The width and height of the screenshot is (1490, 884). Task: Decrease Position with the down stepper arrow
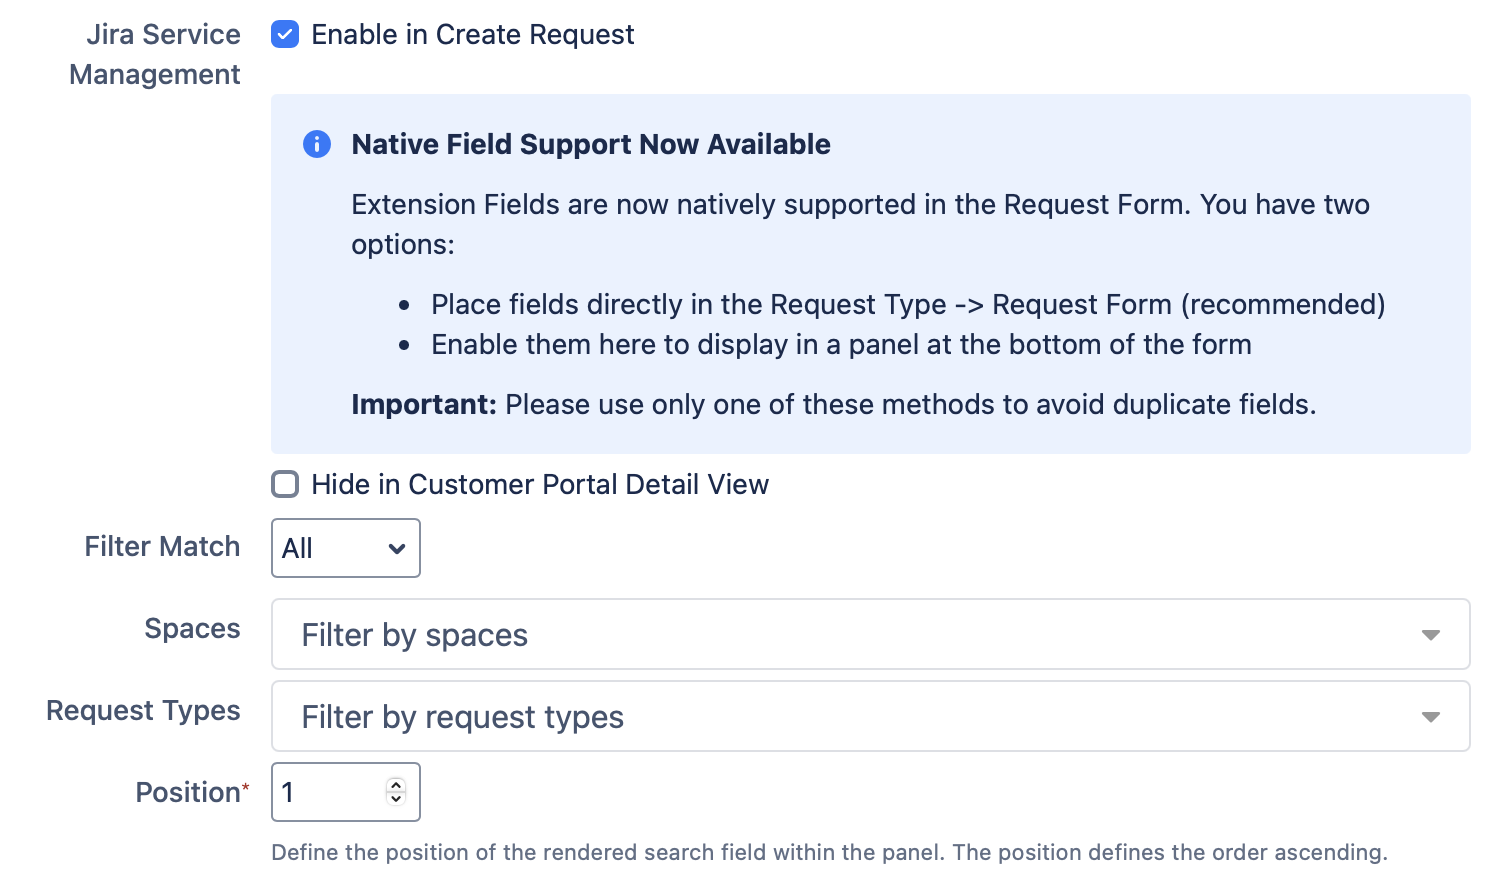pyautogui.click(x=396, y=799)
